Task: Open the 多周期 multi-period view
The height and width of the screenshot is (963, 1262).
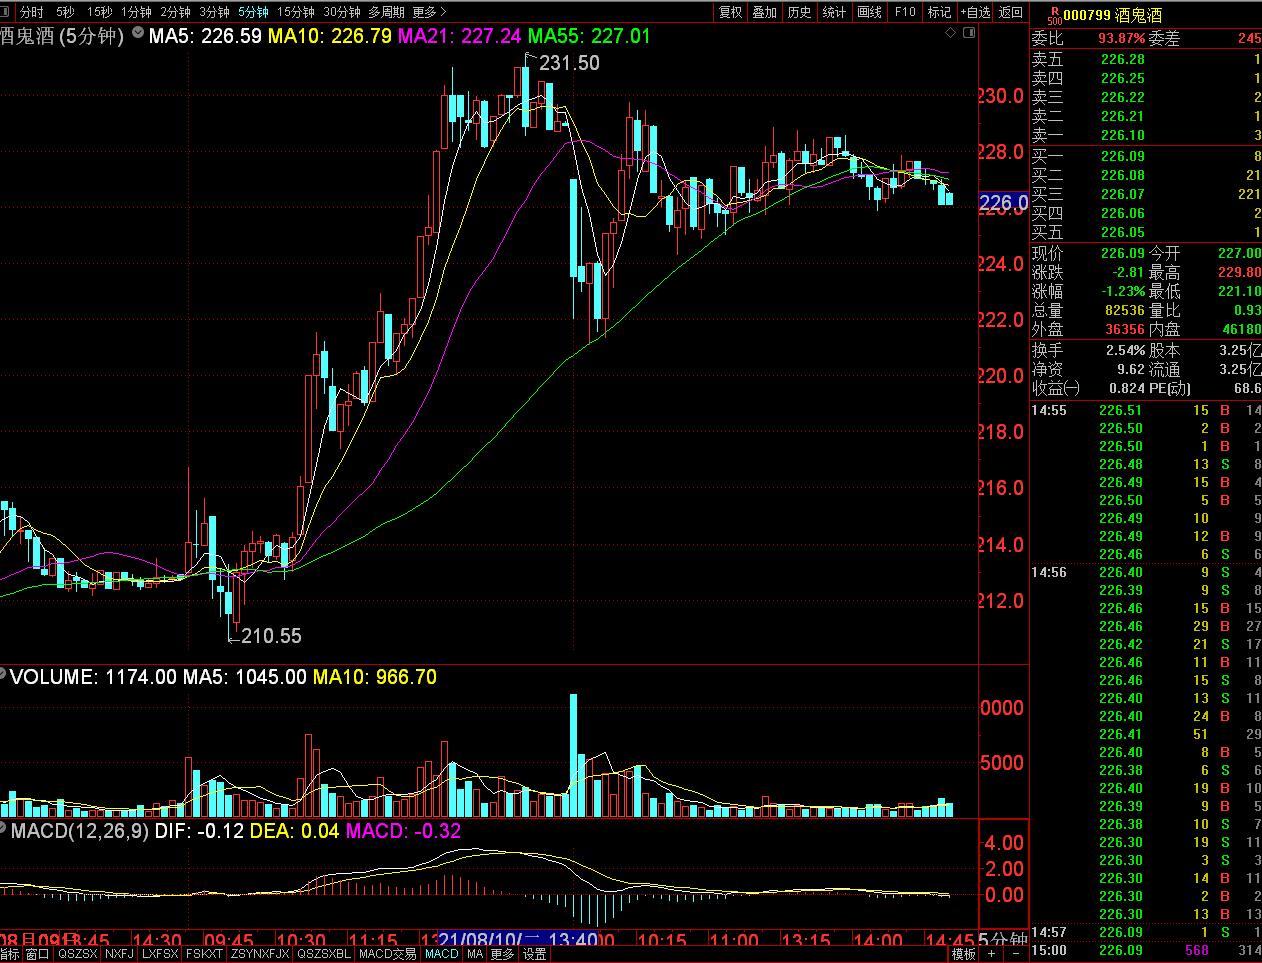Action: coord(386,12)
